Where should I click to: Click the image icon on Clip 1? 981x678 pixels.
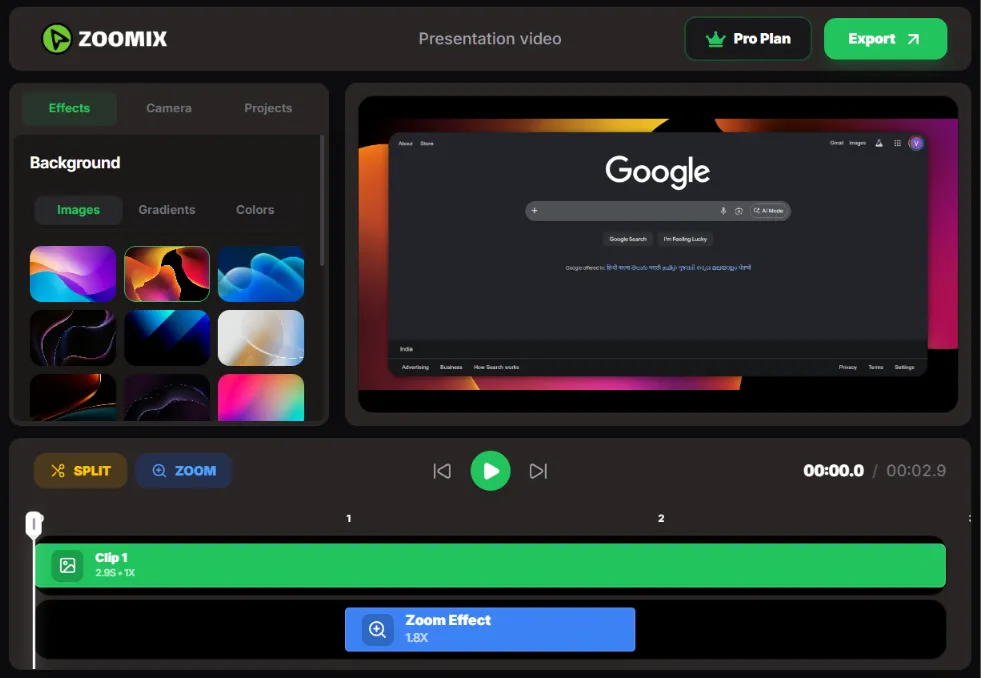[x=68, y=565]
